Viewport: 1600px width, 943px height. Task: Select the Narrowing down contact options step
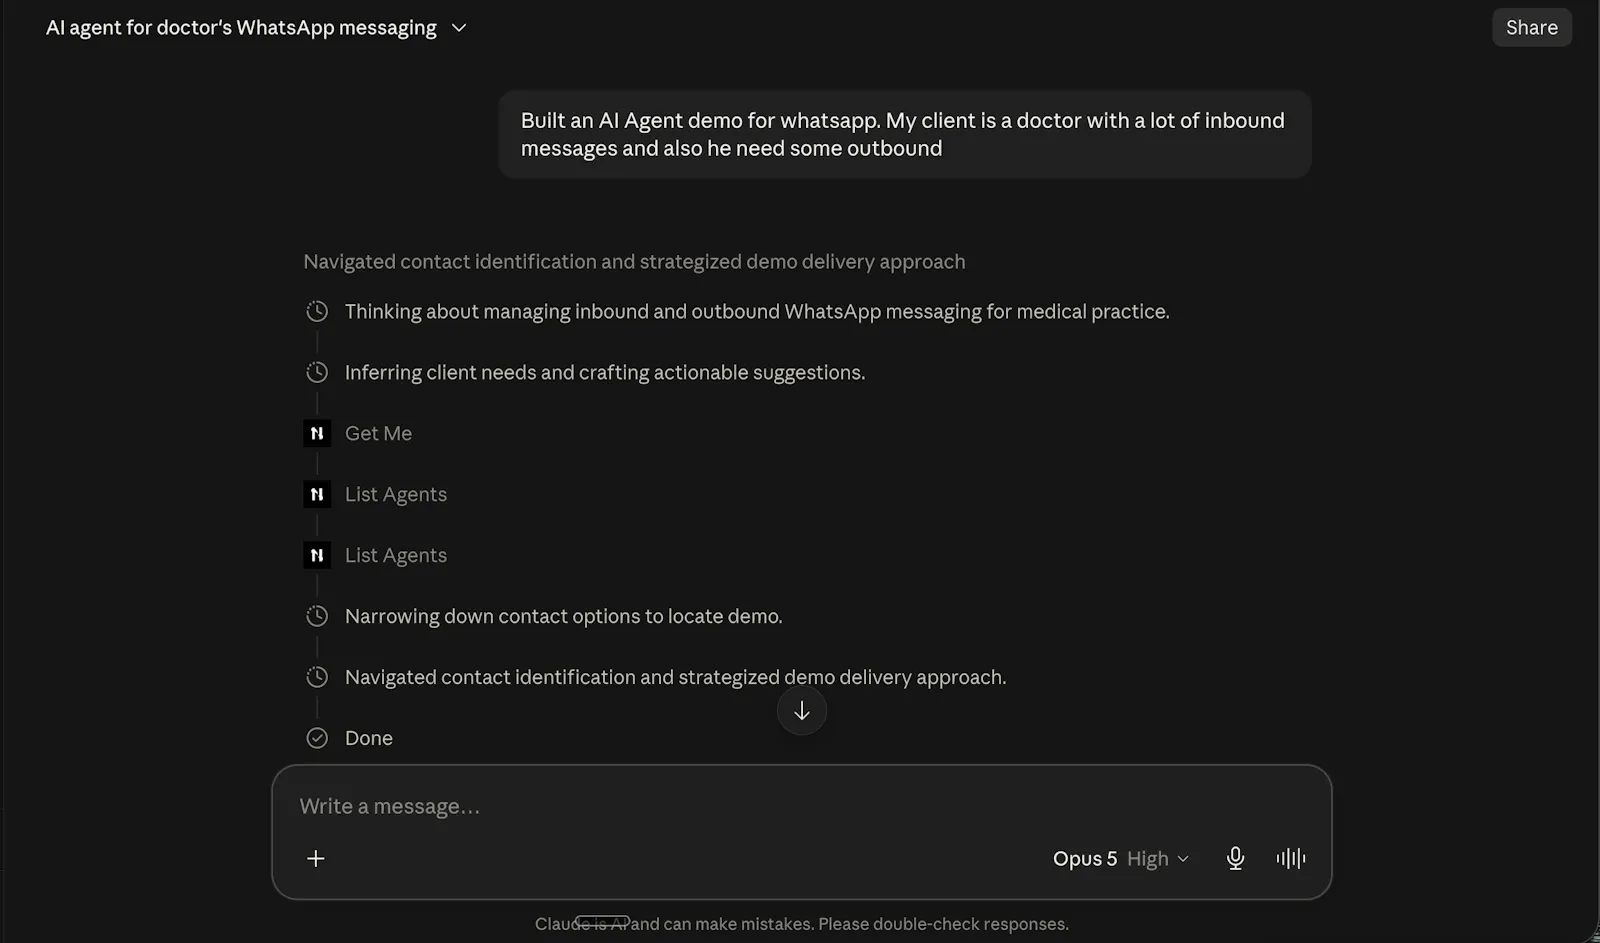[x=564, y=617]
